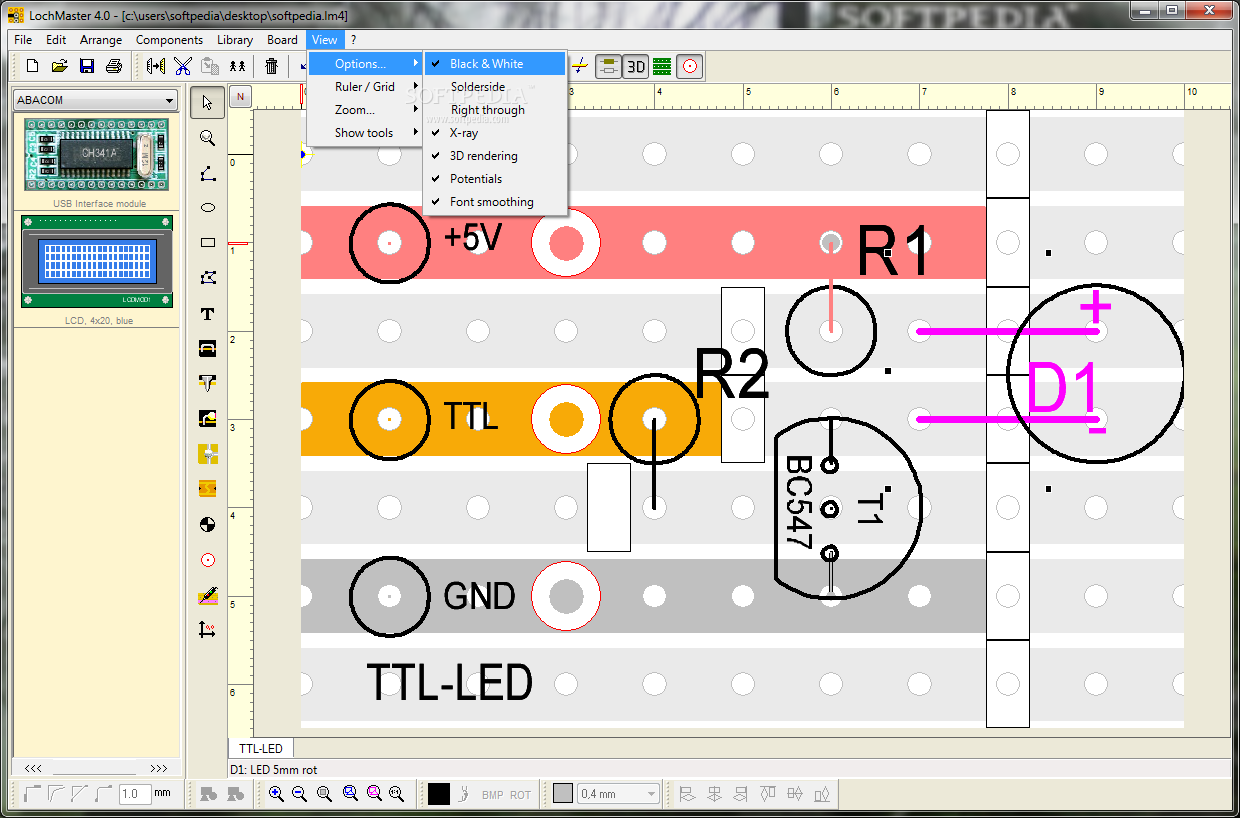
Task: Click the <<< library scroll button
Action: 33,768
